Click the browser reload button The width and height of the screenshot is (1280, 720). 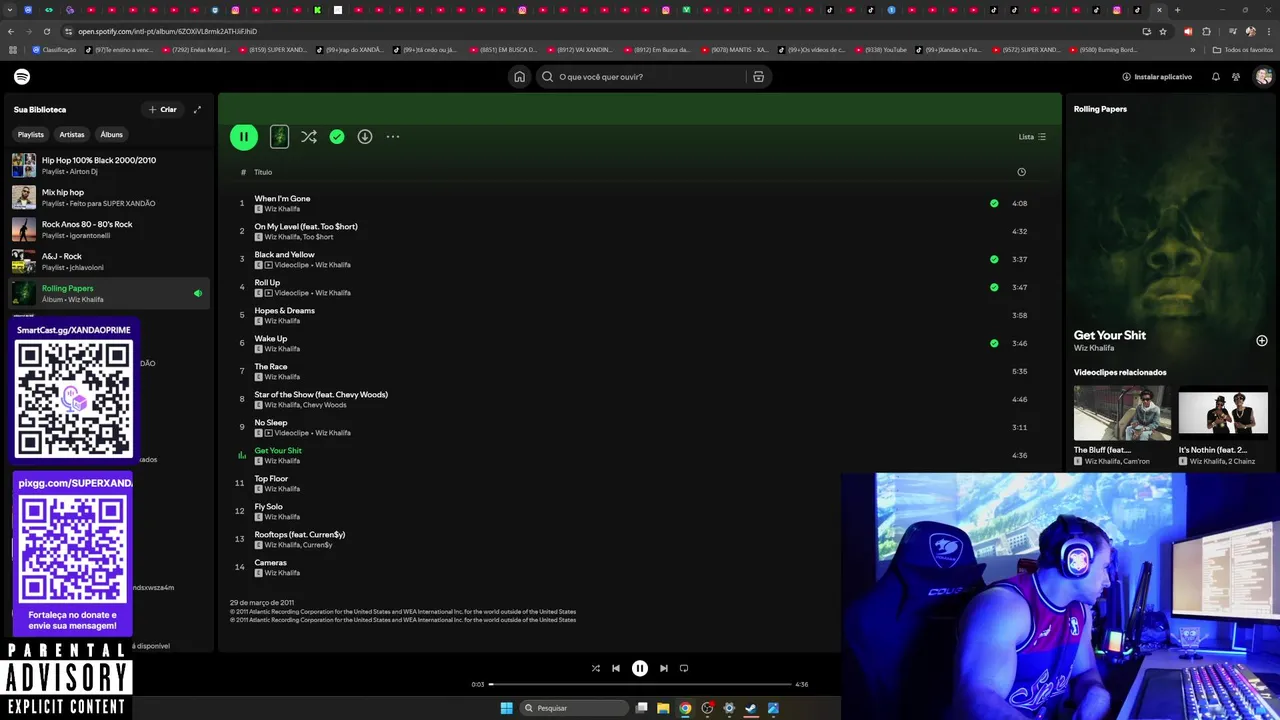coord(46,31)
